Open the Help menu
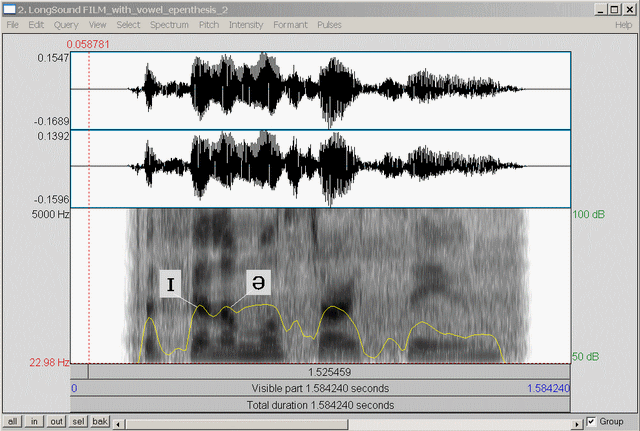The image size is (640, 431). (622, 24)
